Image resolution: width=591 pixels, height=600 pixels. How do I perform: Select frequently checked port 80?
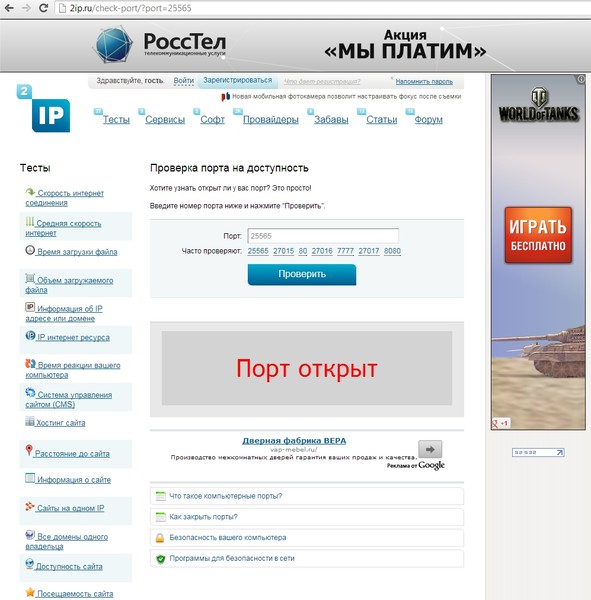point(303,251)
